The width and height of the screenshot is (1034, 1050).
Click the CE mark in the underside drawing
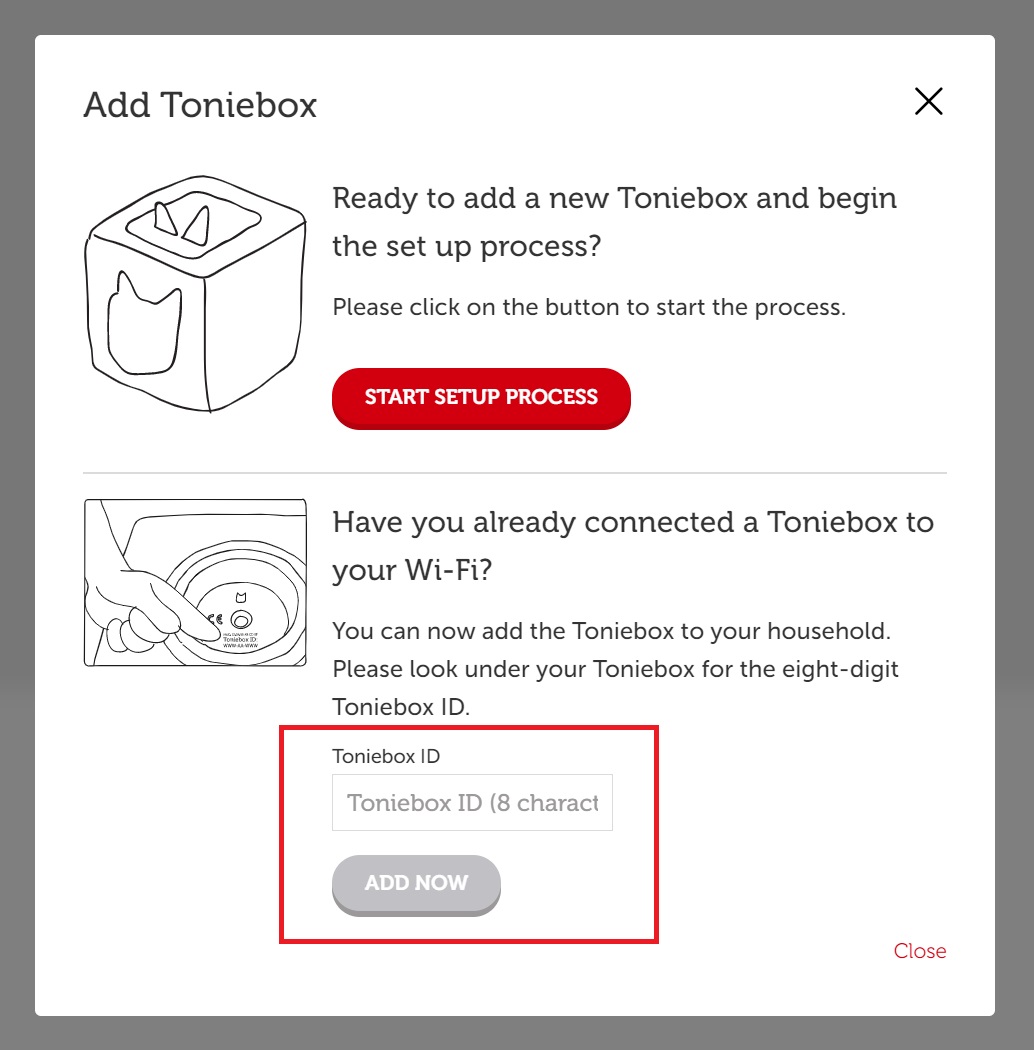[x=216, y=619]
